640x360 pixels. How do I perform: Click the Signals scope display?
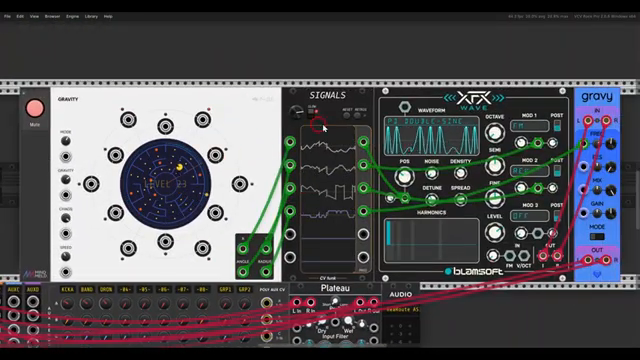click(x=328, y=199)
